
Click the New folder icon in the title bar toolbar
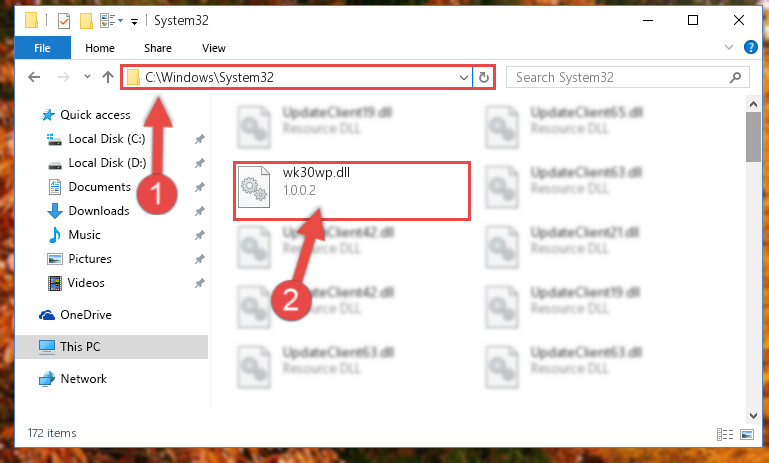[x=86, y=21]
